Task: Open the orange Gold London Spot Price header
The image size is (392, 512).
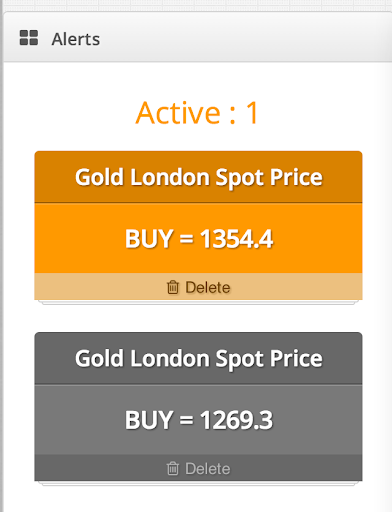Action: coord(198,177)
